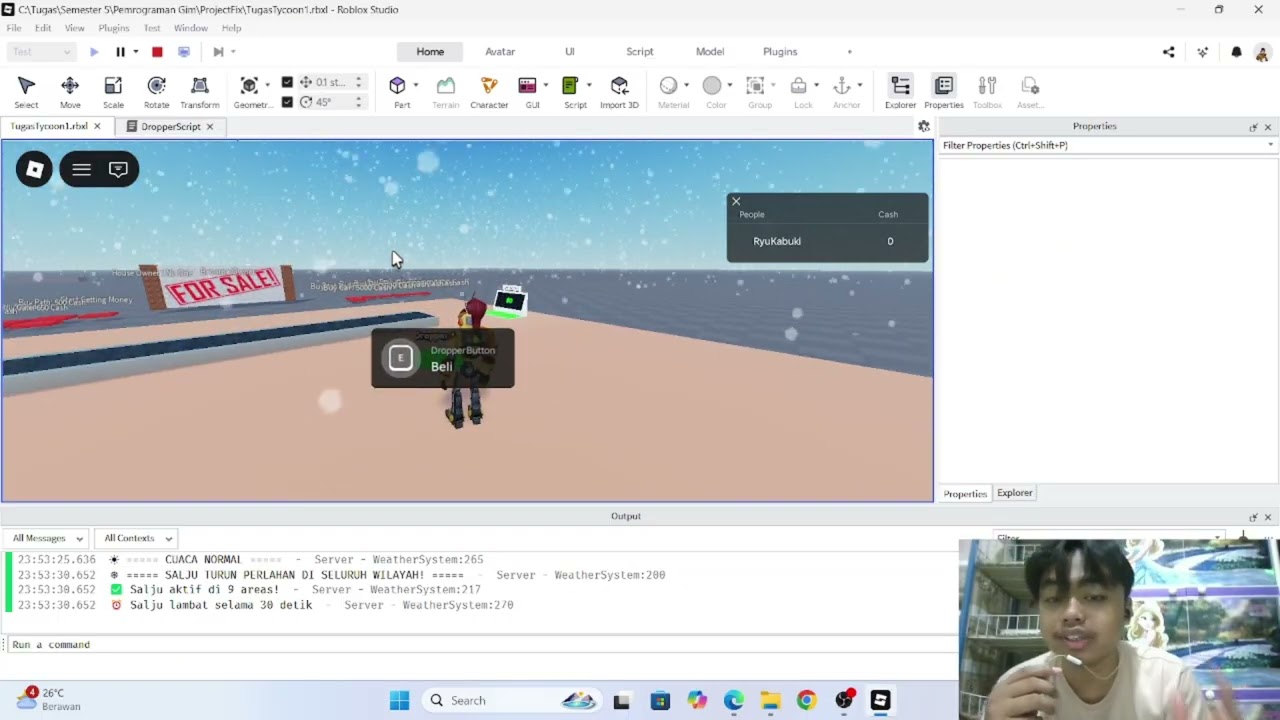Image resolution: width=1280 pixels, height=720 pixels.
Task: Open the Toolbox panel
Action: point(987,92)
